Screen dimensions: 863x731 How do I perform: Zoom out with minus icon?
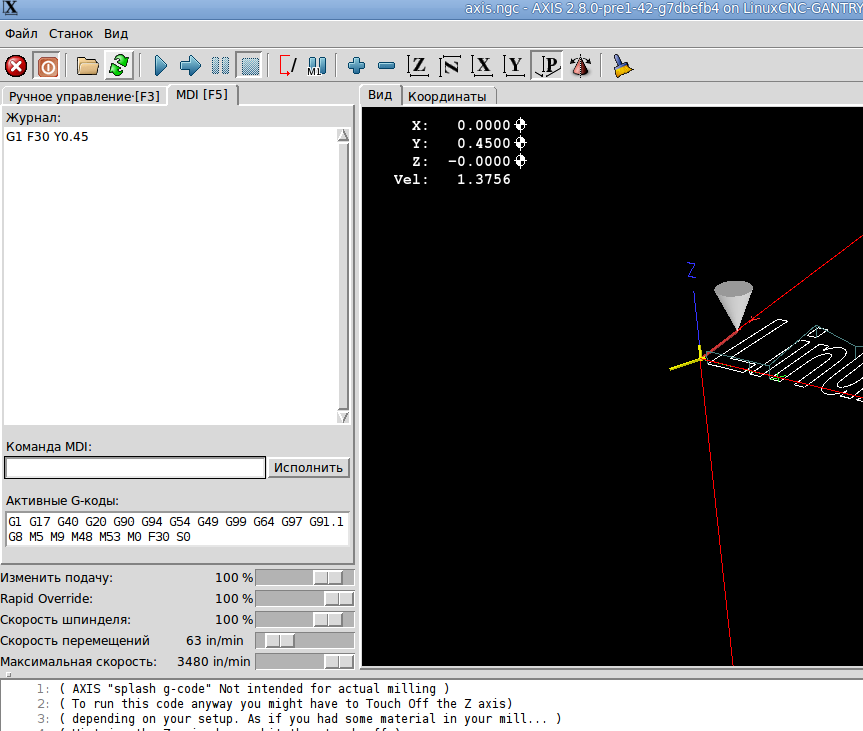pos(387,66)
